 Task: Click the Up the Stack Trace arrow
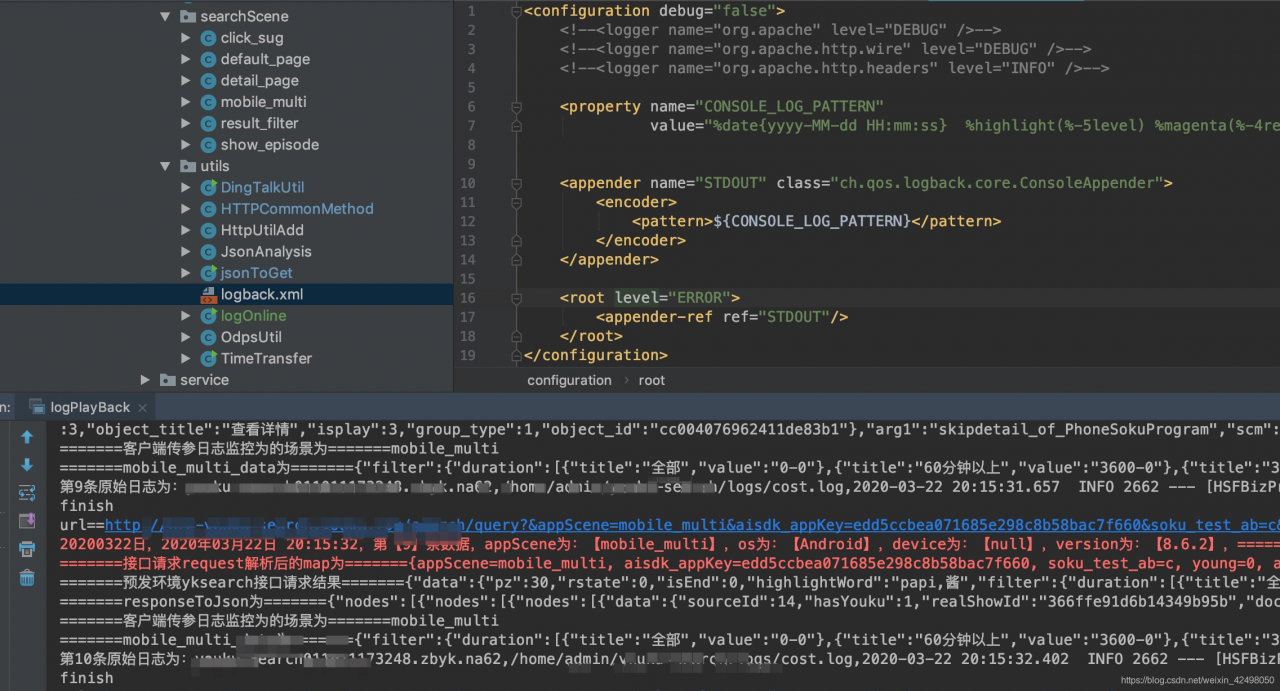[27, 437]
